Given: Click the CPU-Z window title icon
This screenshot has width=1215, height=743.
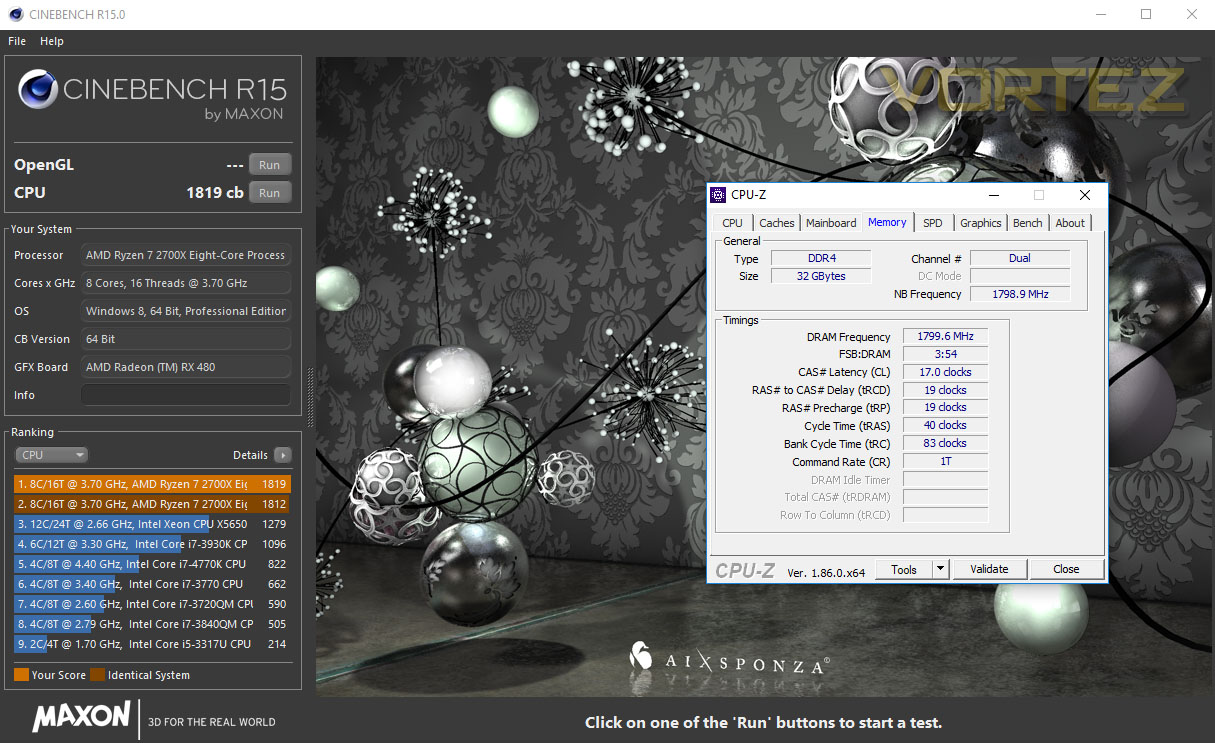Looking at the screenshot, I should [718, 195].
